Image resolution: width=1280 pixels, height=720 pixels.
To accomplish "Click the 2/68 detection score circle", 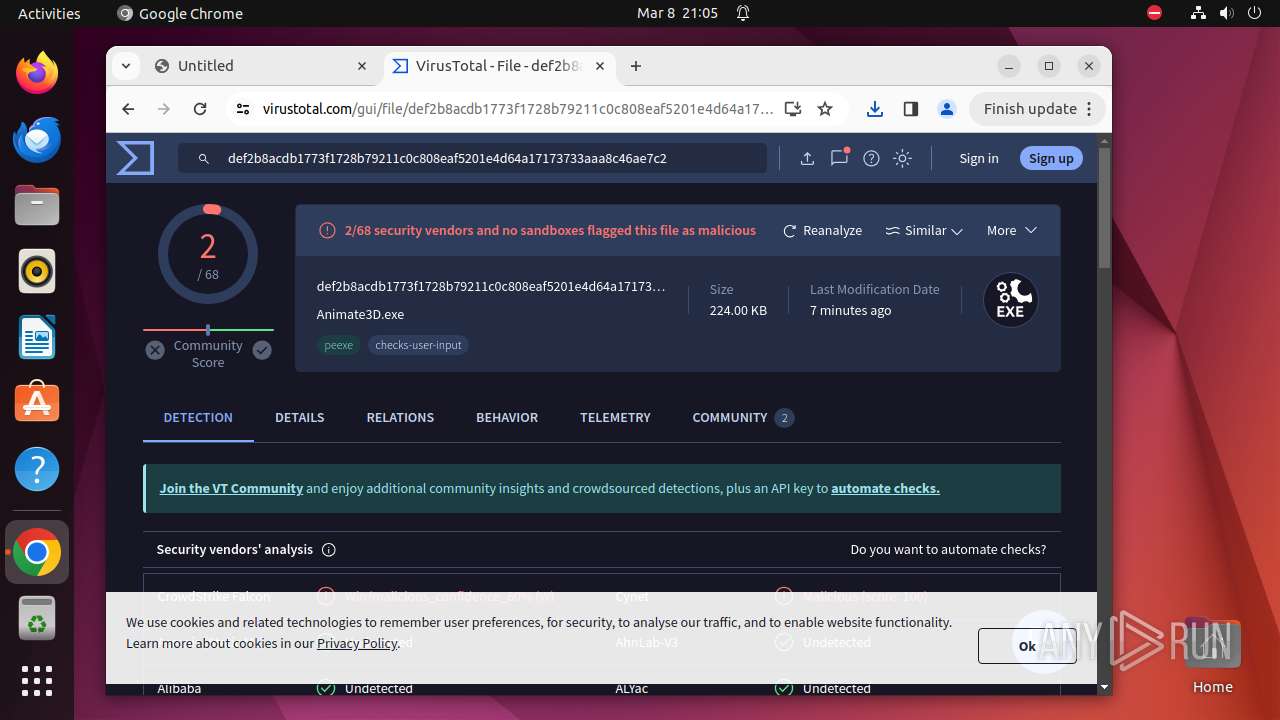I will point(208,255).
